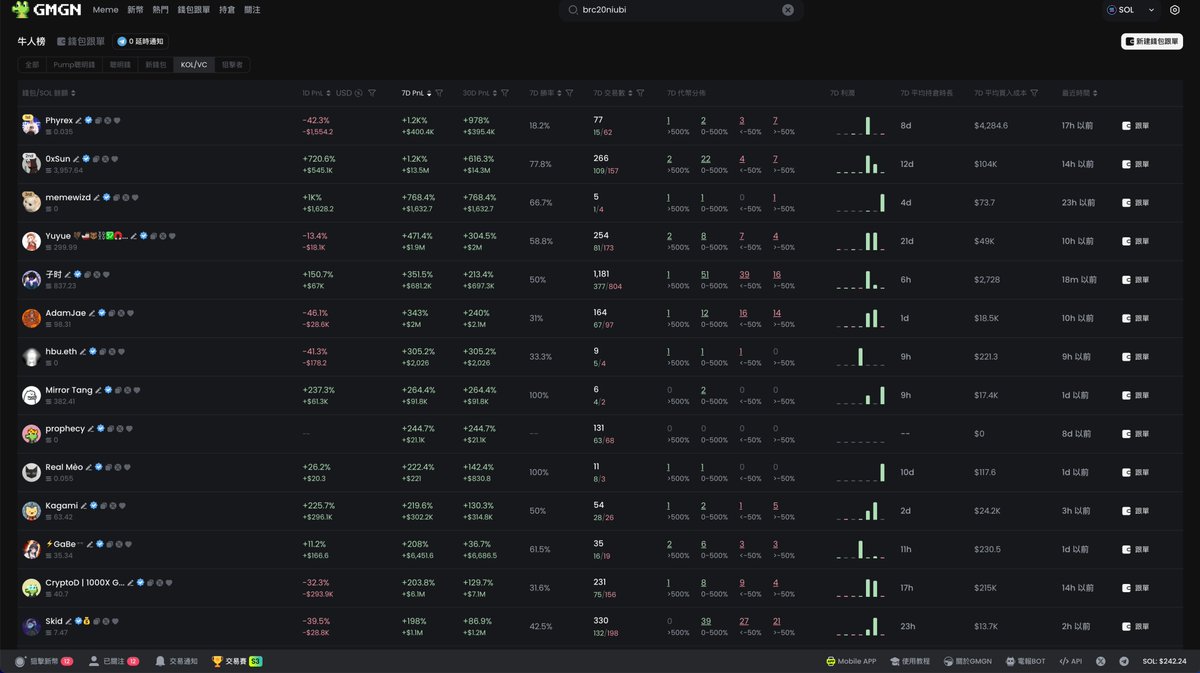Click the Telegram icon in footer
Screen dimensions: 1200x673
point(1124,661)
